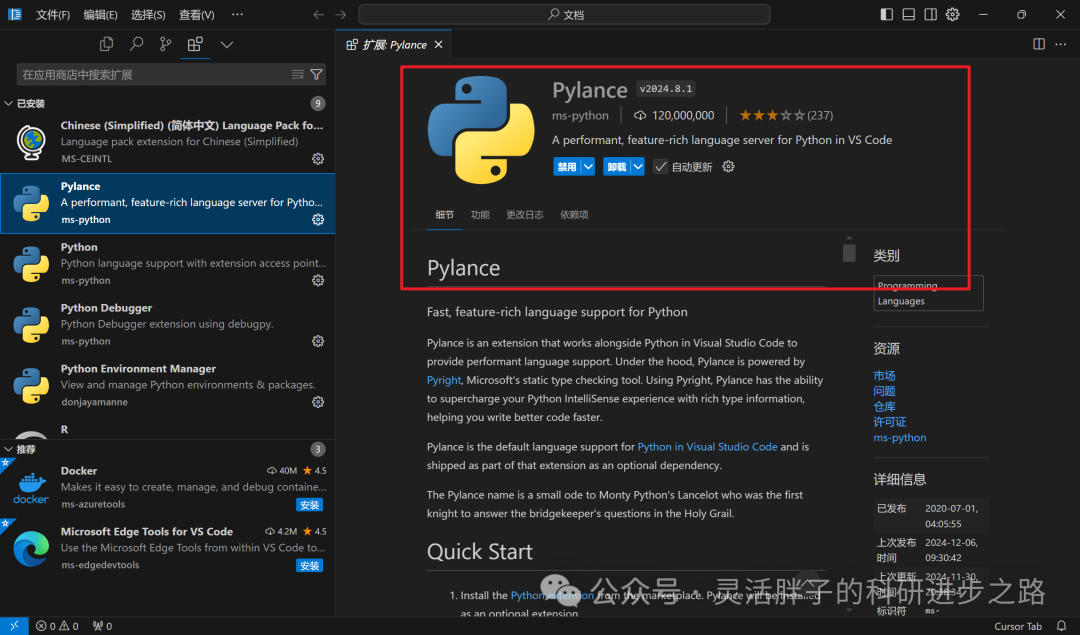Click the Programming Languages category tag
The image size is (1080, 635).
tap(928, 293)
